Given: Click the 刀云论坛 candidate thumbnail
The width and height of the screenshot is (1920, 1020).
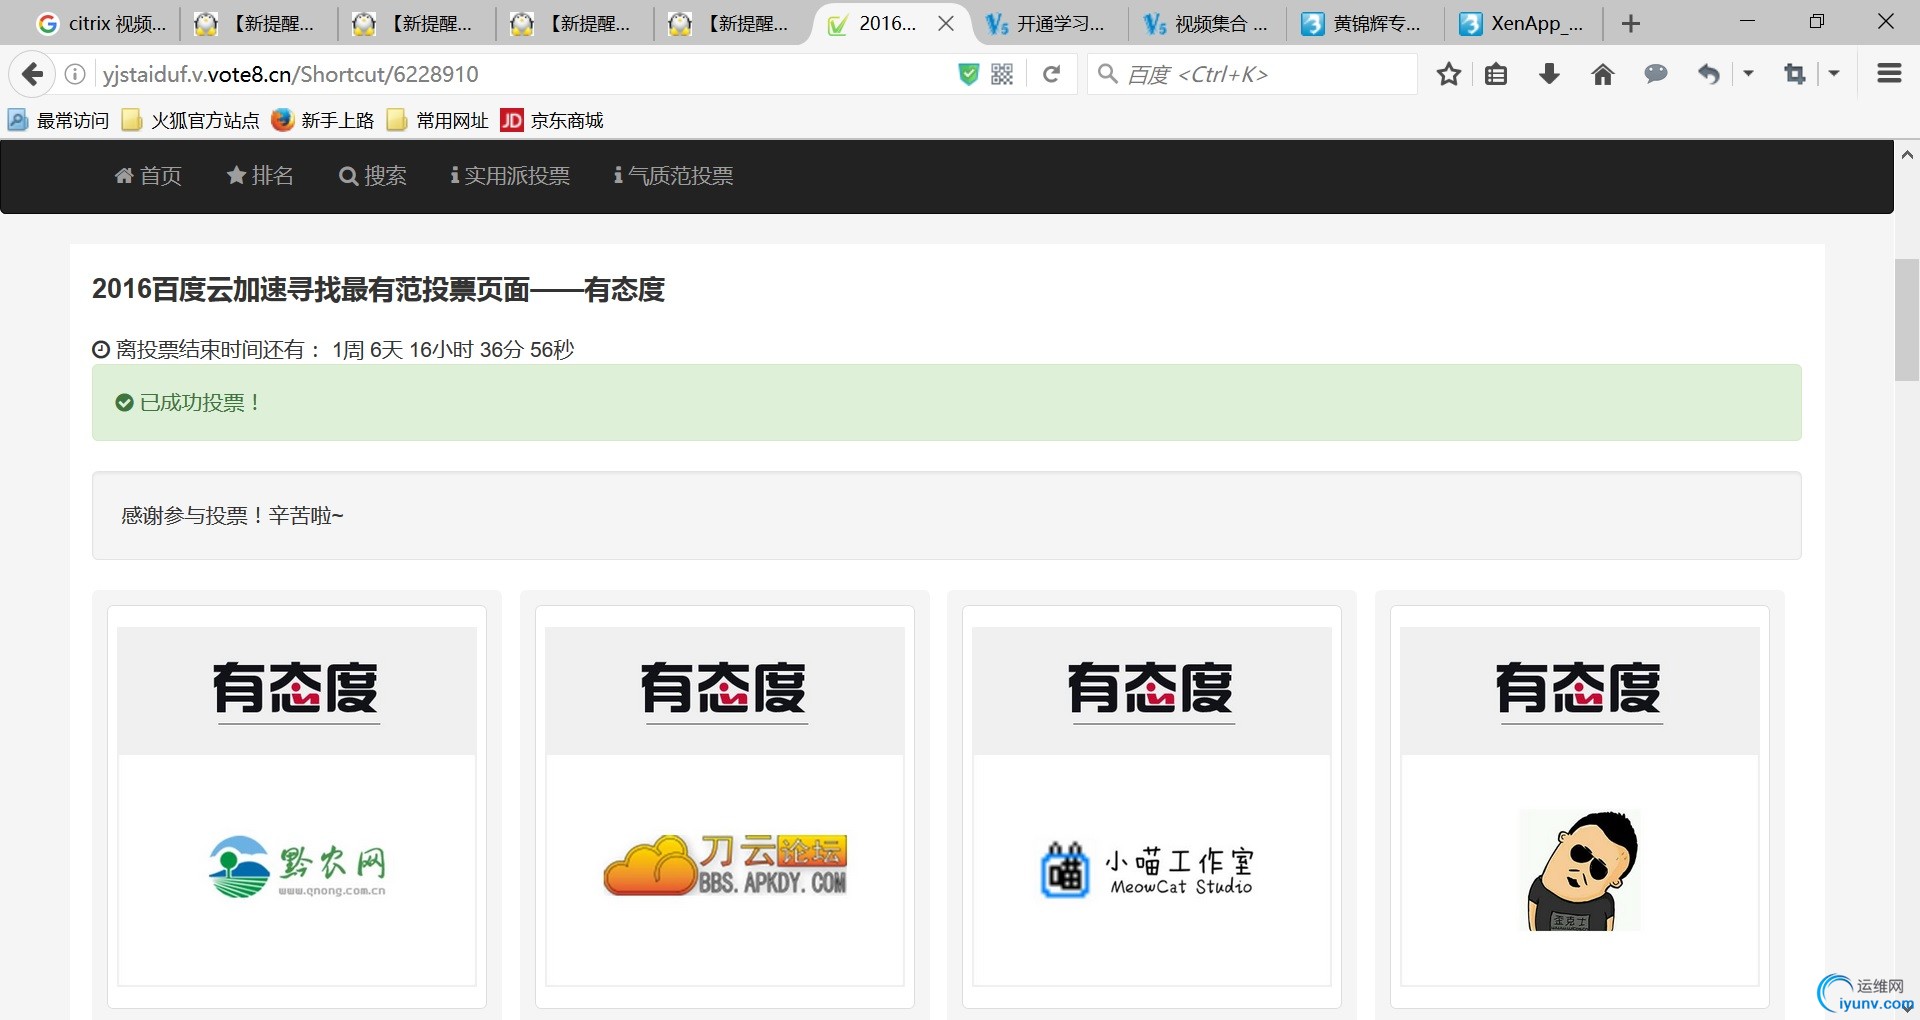Looking at the screenshot, I should (723, 865).
